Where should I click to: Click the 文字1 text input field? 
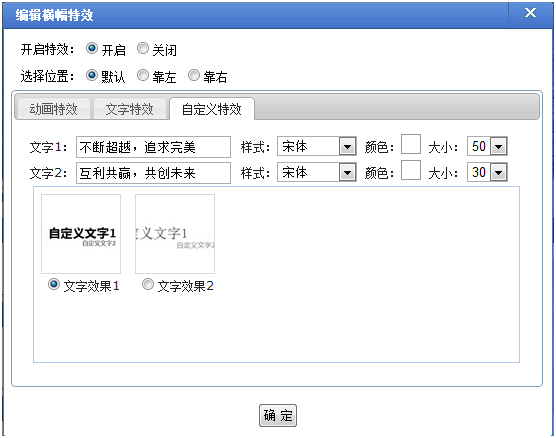(x=153, y=147)
